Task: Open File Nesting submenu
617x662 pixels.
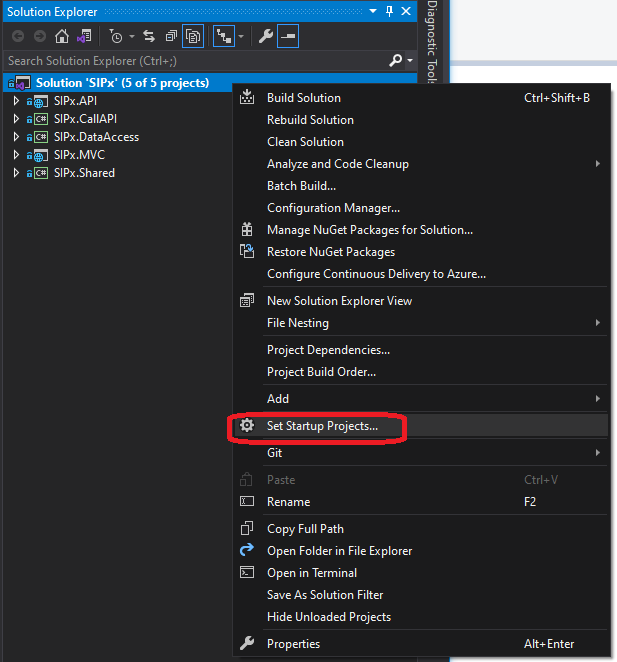Action: point(421,323)
